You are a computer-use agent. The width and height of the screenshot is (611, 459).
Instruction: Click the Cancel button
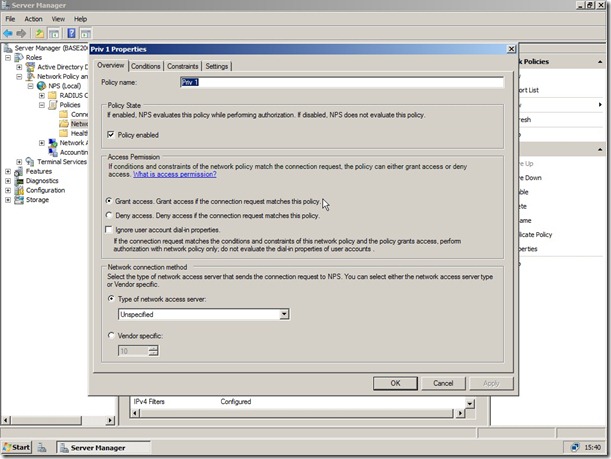coord(443,383)
